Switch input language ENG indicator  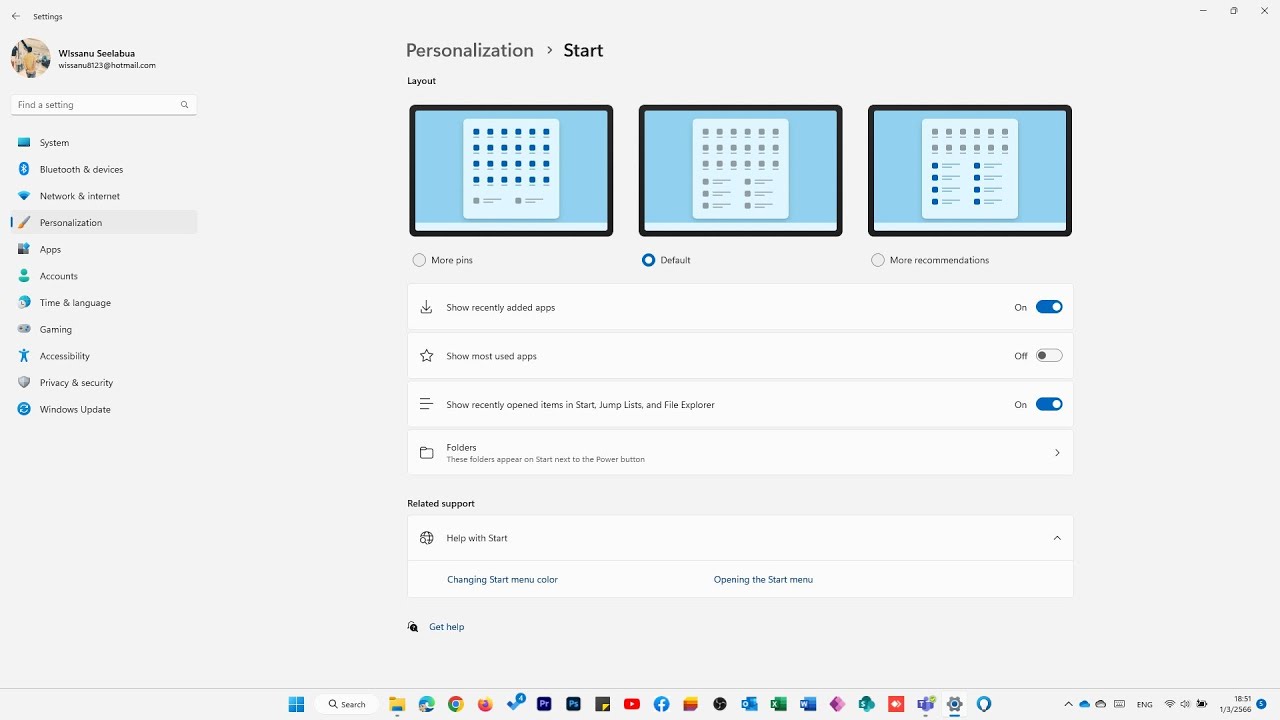pos(1145,705)
